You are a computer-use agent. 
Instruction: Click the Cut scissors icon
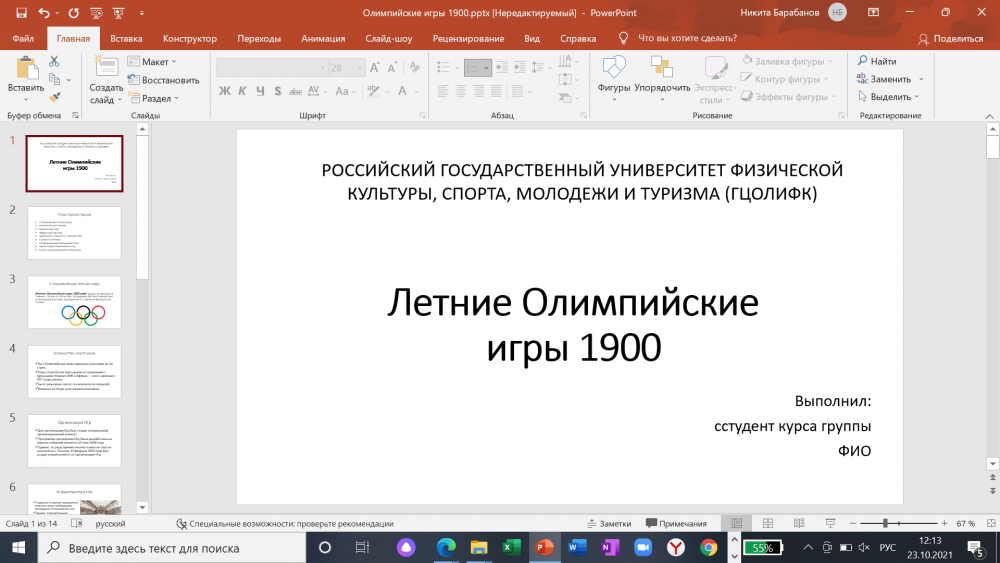(55, 62)
